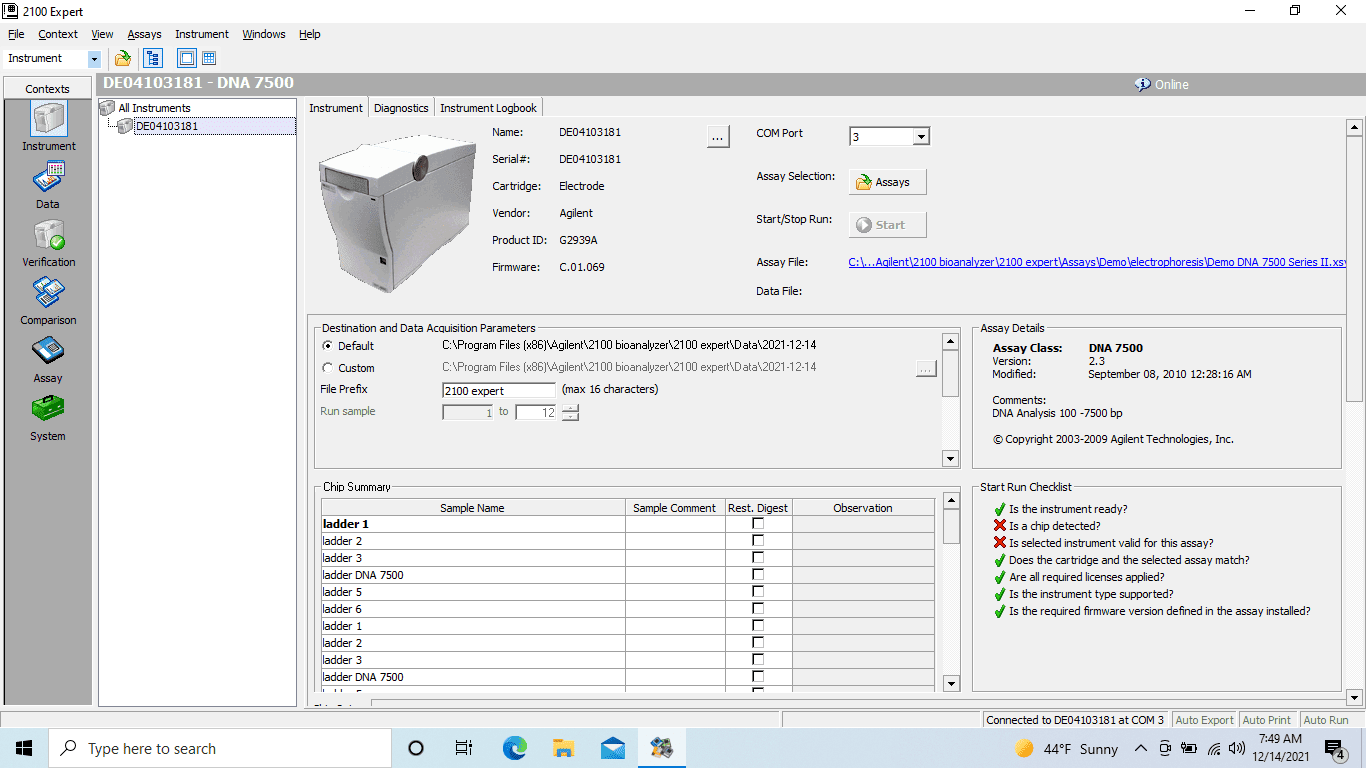The image size is (1366, 768).
Task: Open the Assays menu
Action: pos(144,34)
